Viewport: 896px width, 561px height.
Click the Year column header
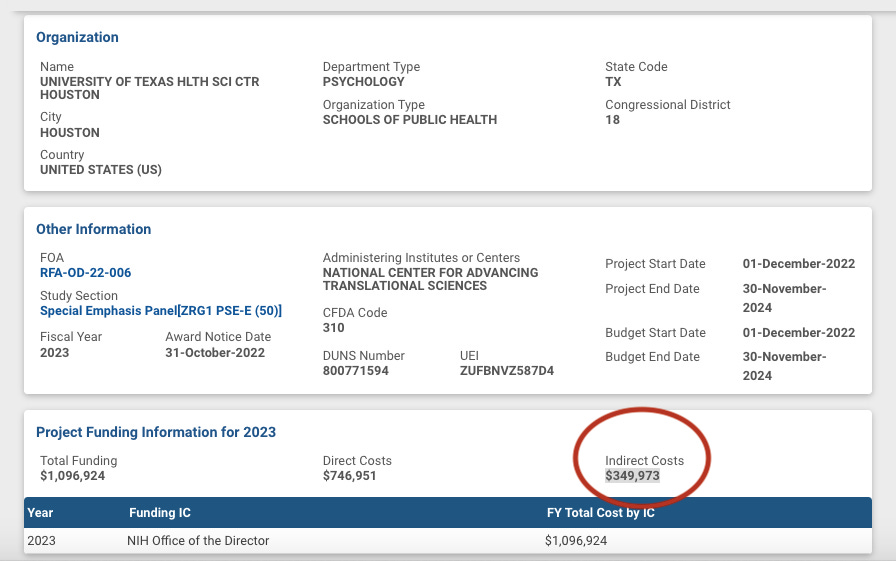pyautogui.click(x=40, y=512)
